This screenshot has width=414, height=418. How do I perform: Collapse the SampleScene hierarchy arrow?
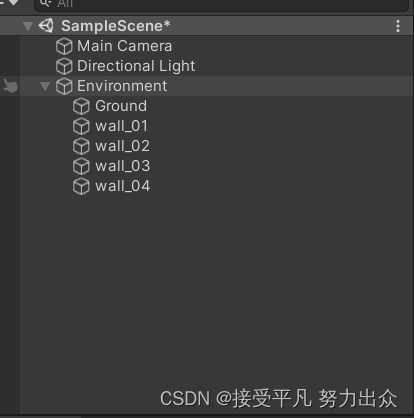28,26
